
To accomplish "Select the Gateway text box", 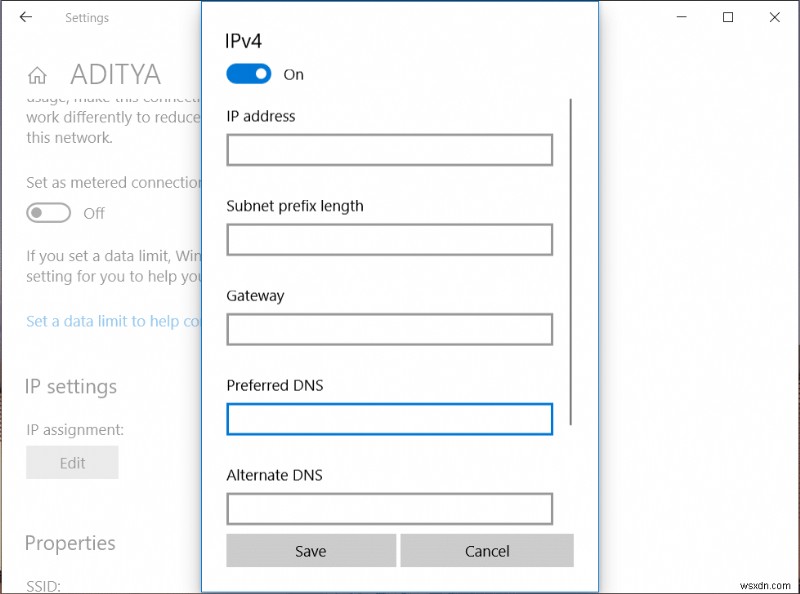I will pos(389,330).
